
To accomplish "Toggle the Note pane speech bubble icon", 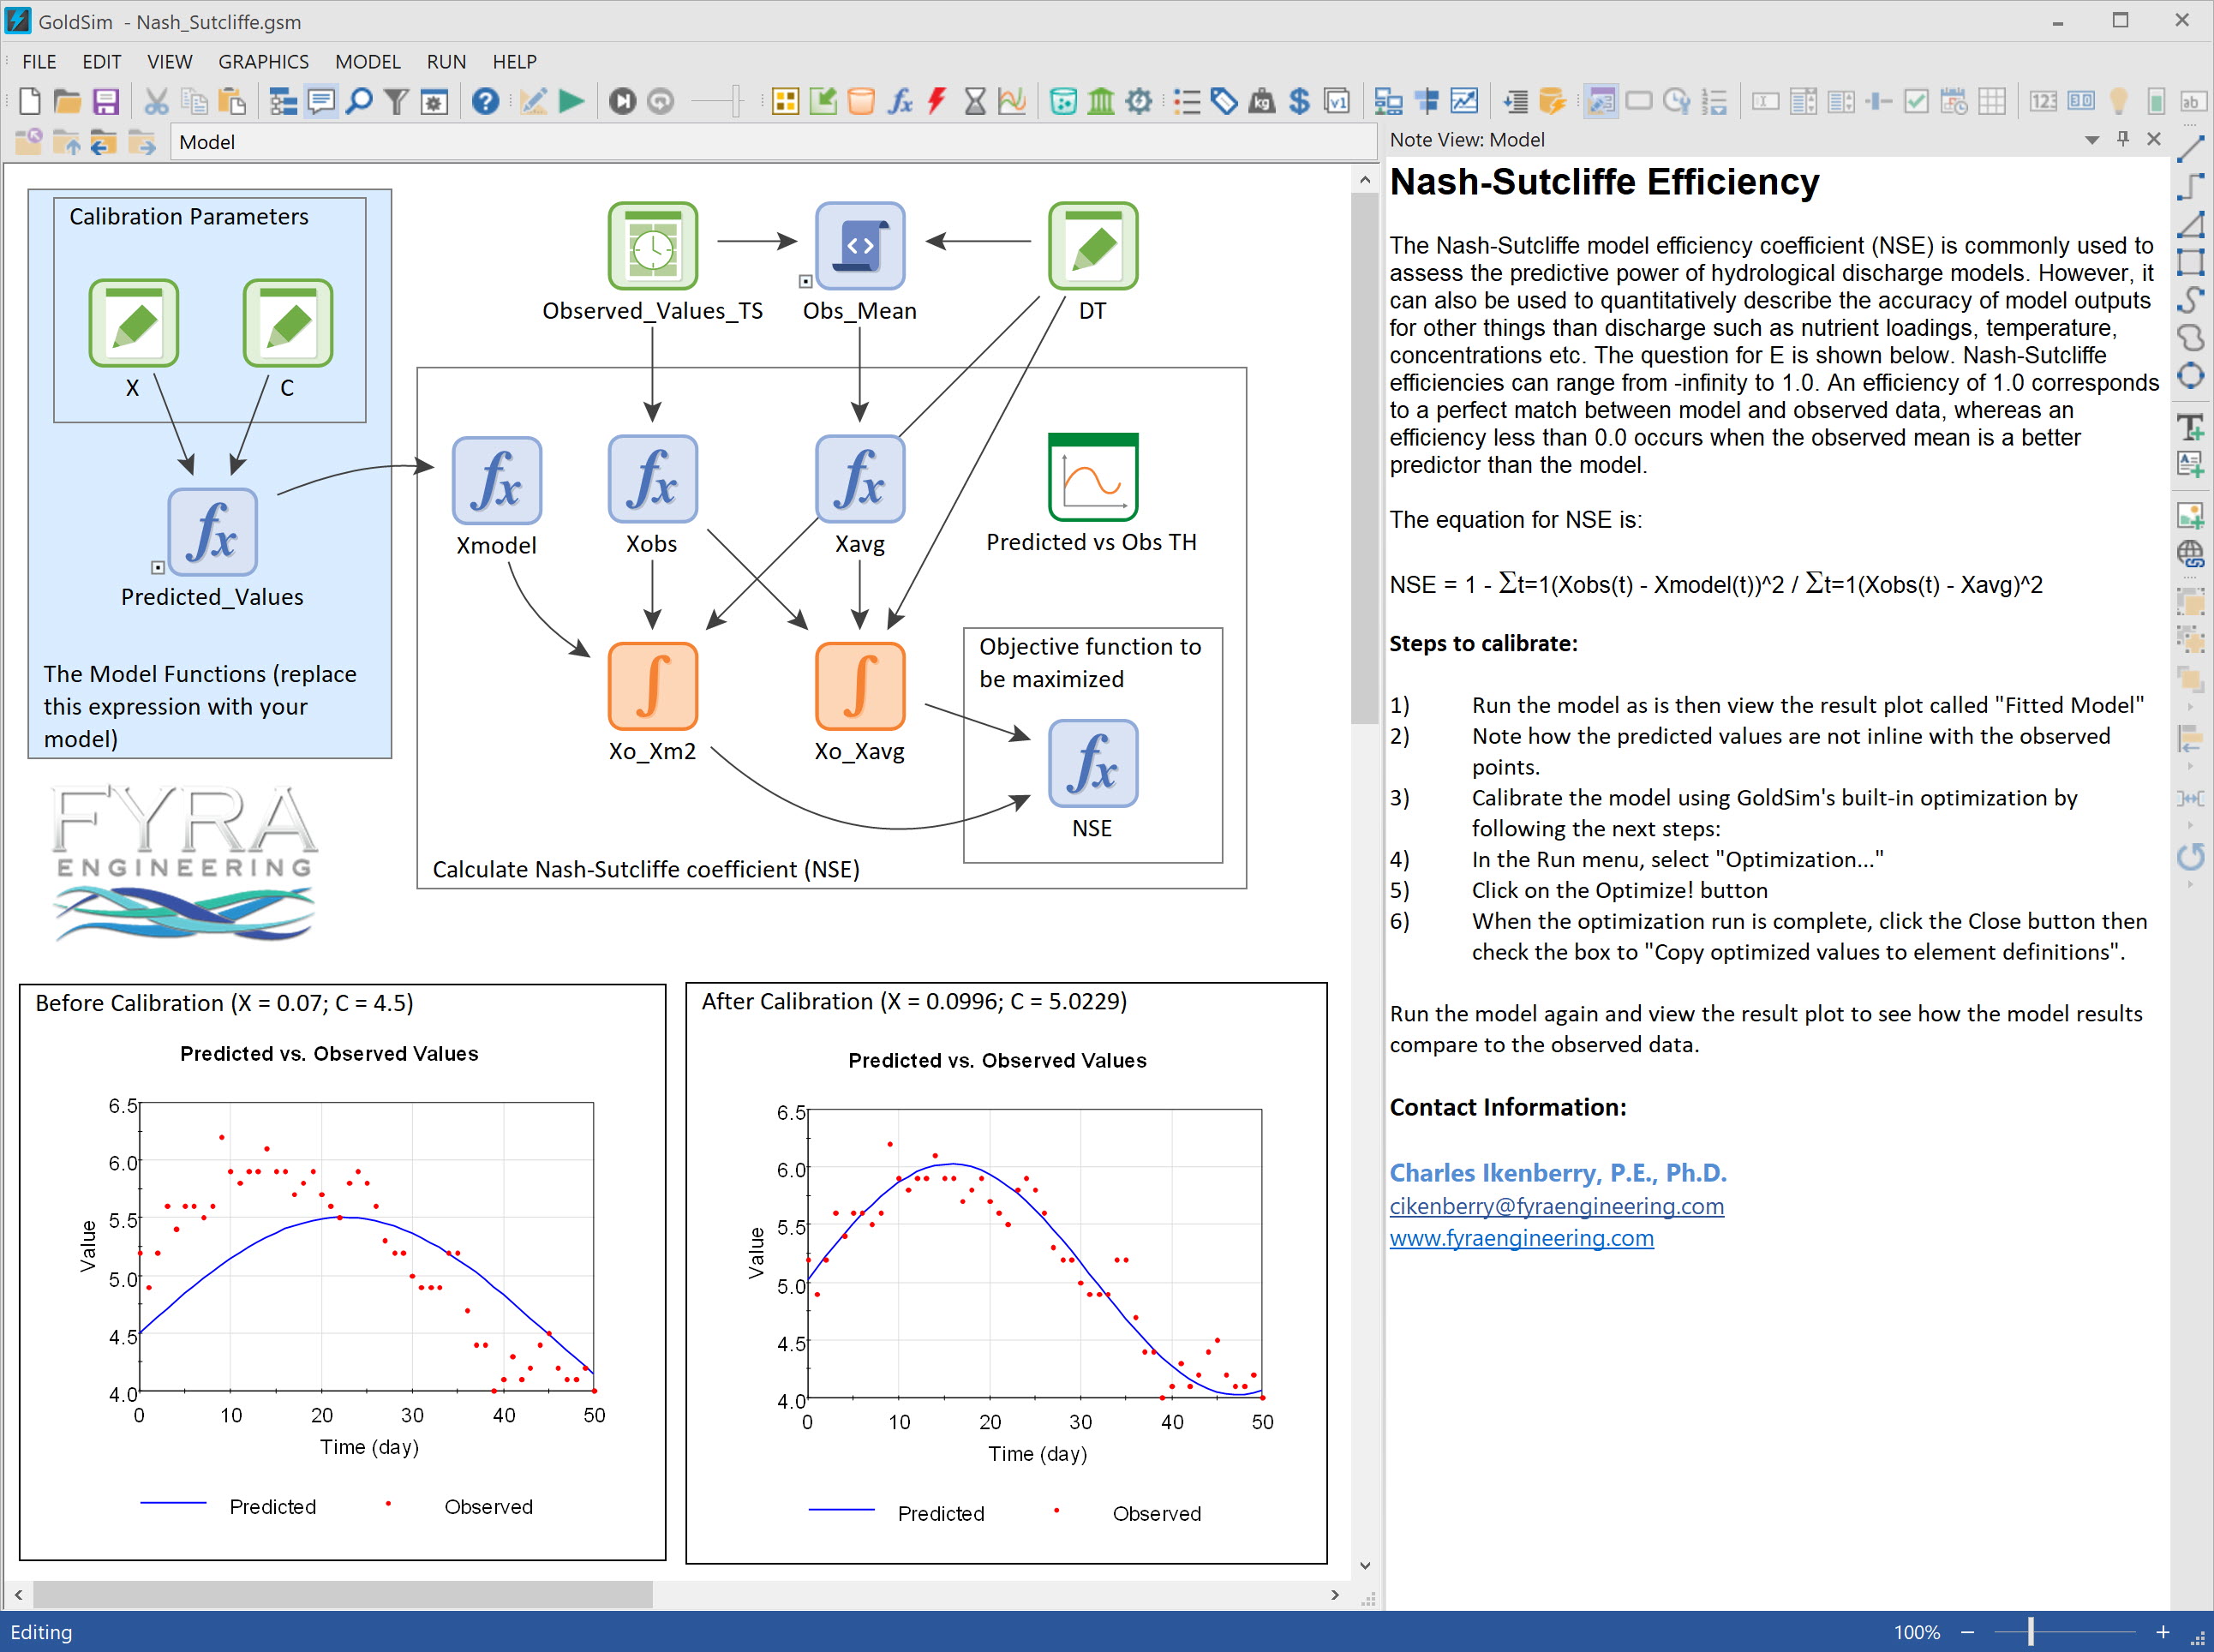I will click(321, 101).
